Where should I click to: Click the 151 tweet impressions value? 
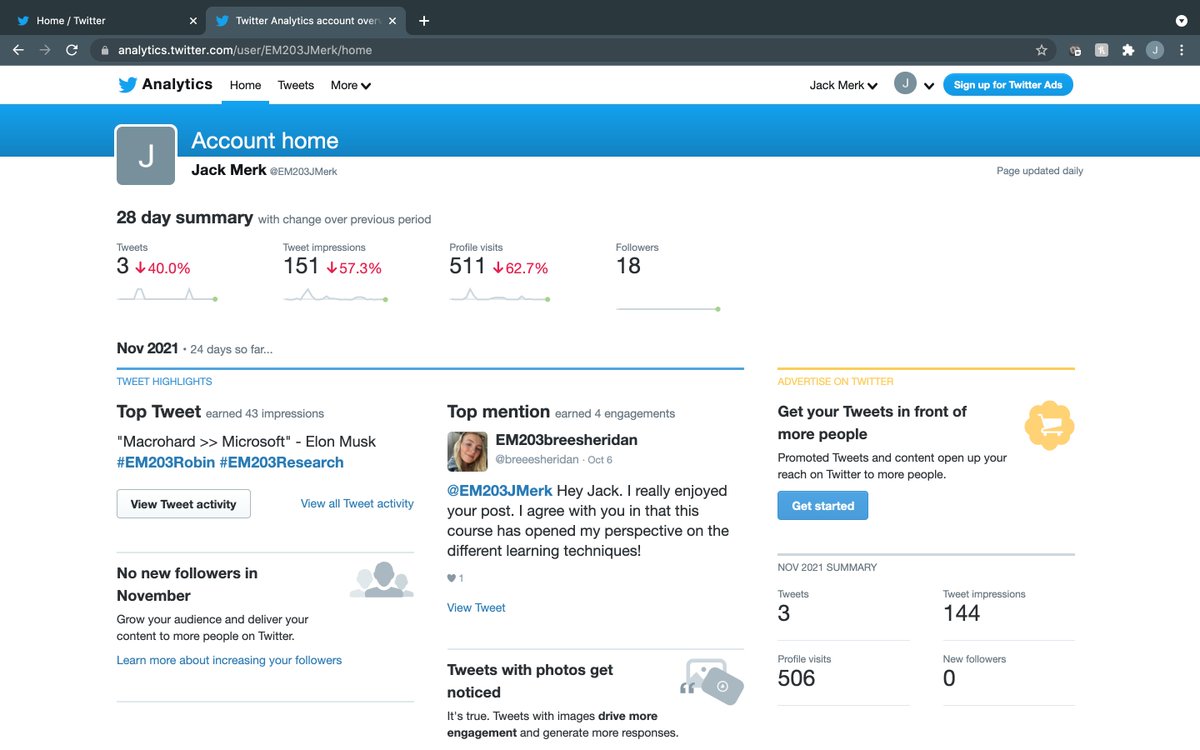coord(301,267)
